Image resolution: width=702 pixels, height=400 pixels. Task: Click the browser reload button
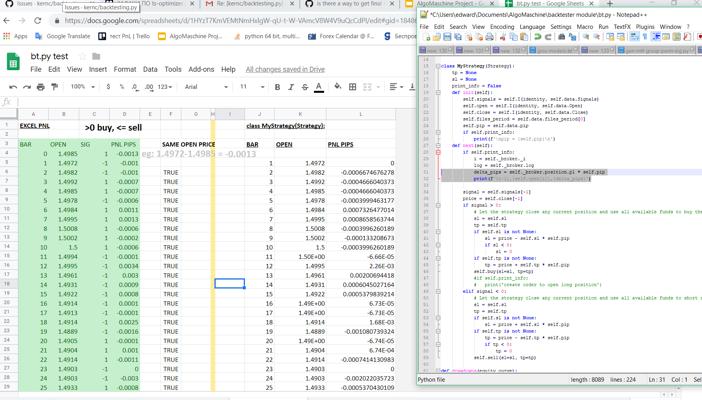pos(38,21)
